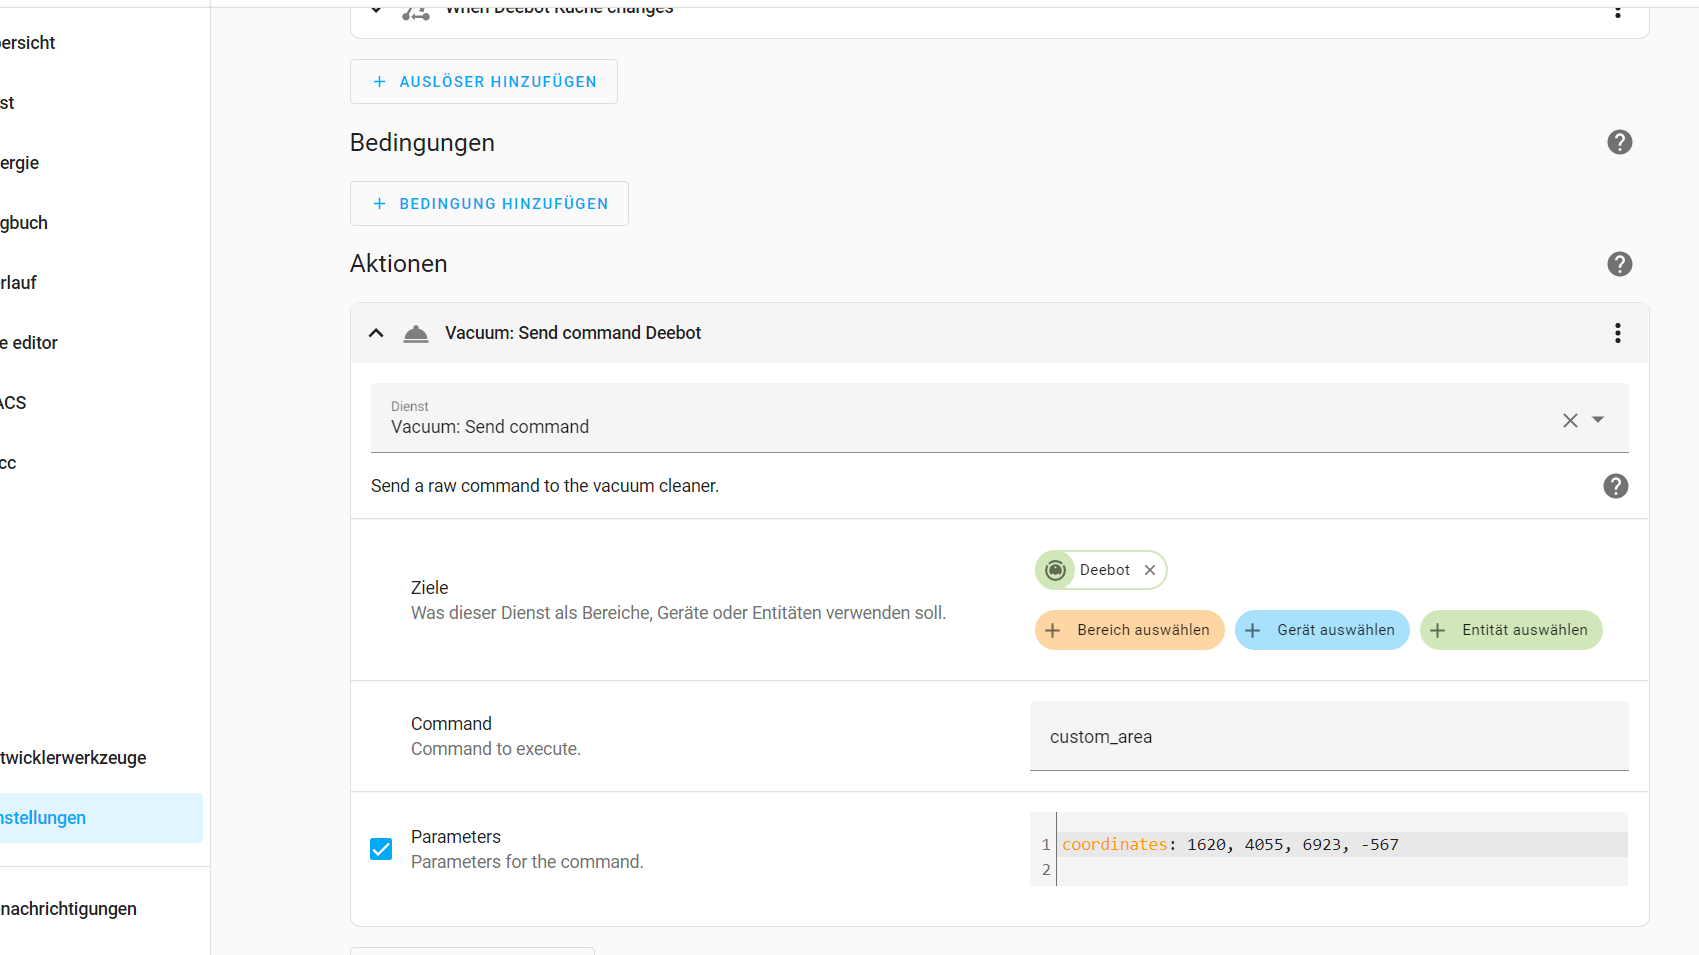Select Gerät auswählen target chip
This screenshot has width=1699, height=955.
tap(1321, 630)
